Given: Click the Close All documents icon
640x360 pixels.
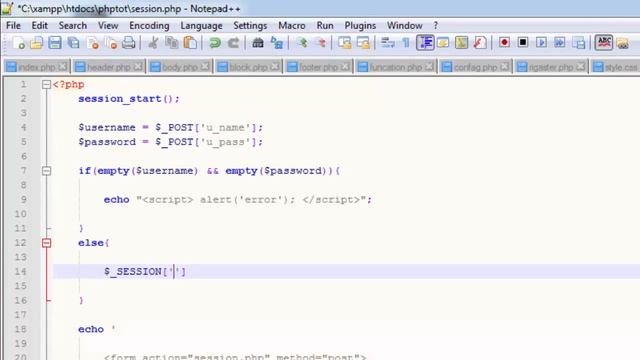Looking at the screenshot, I should pyautogui.click(x=111, y=43).
